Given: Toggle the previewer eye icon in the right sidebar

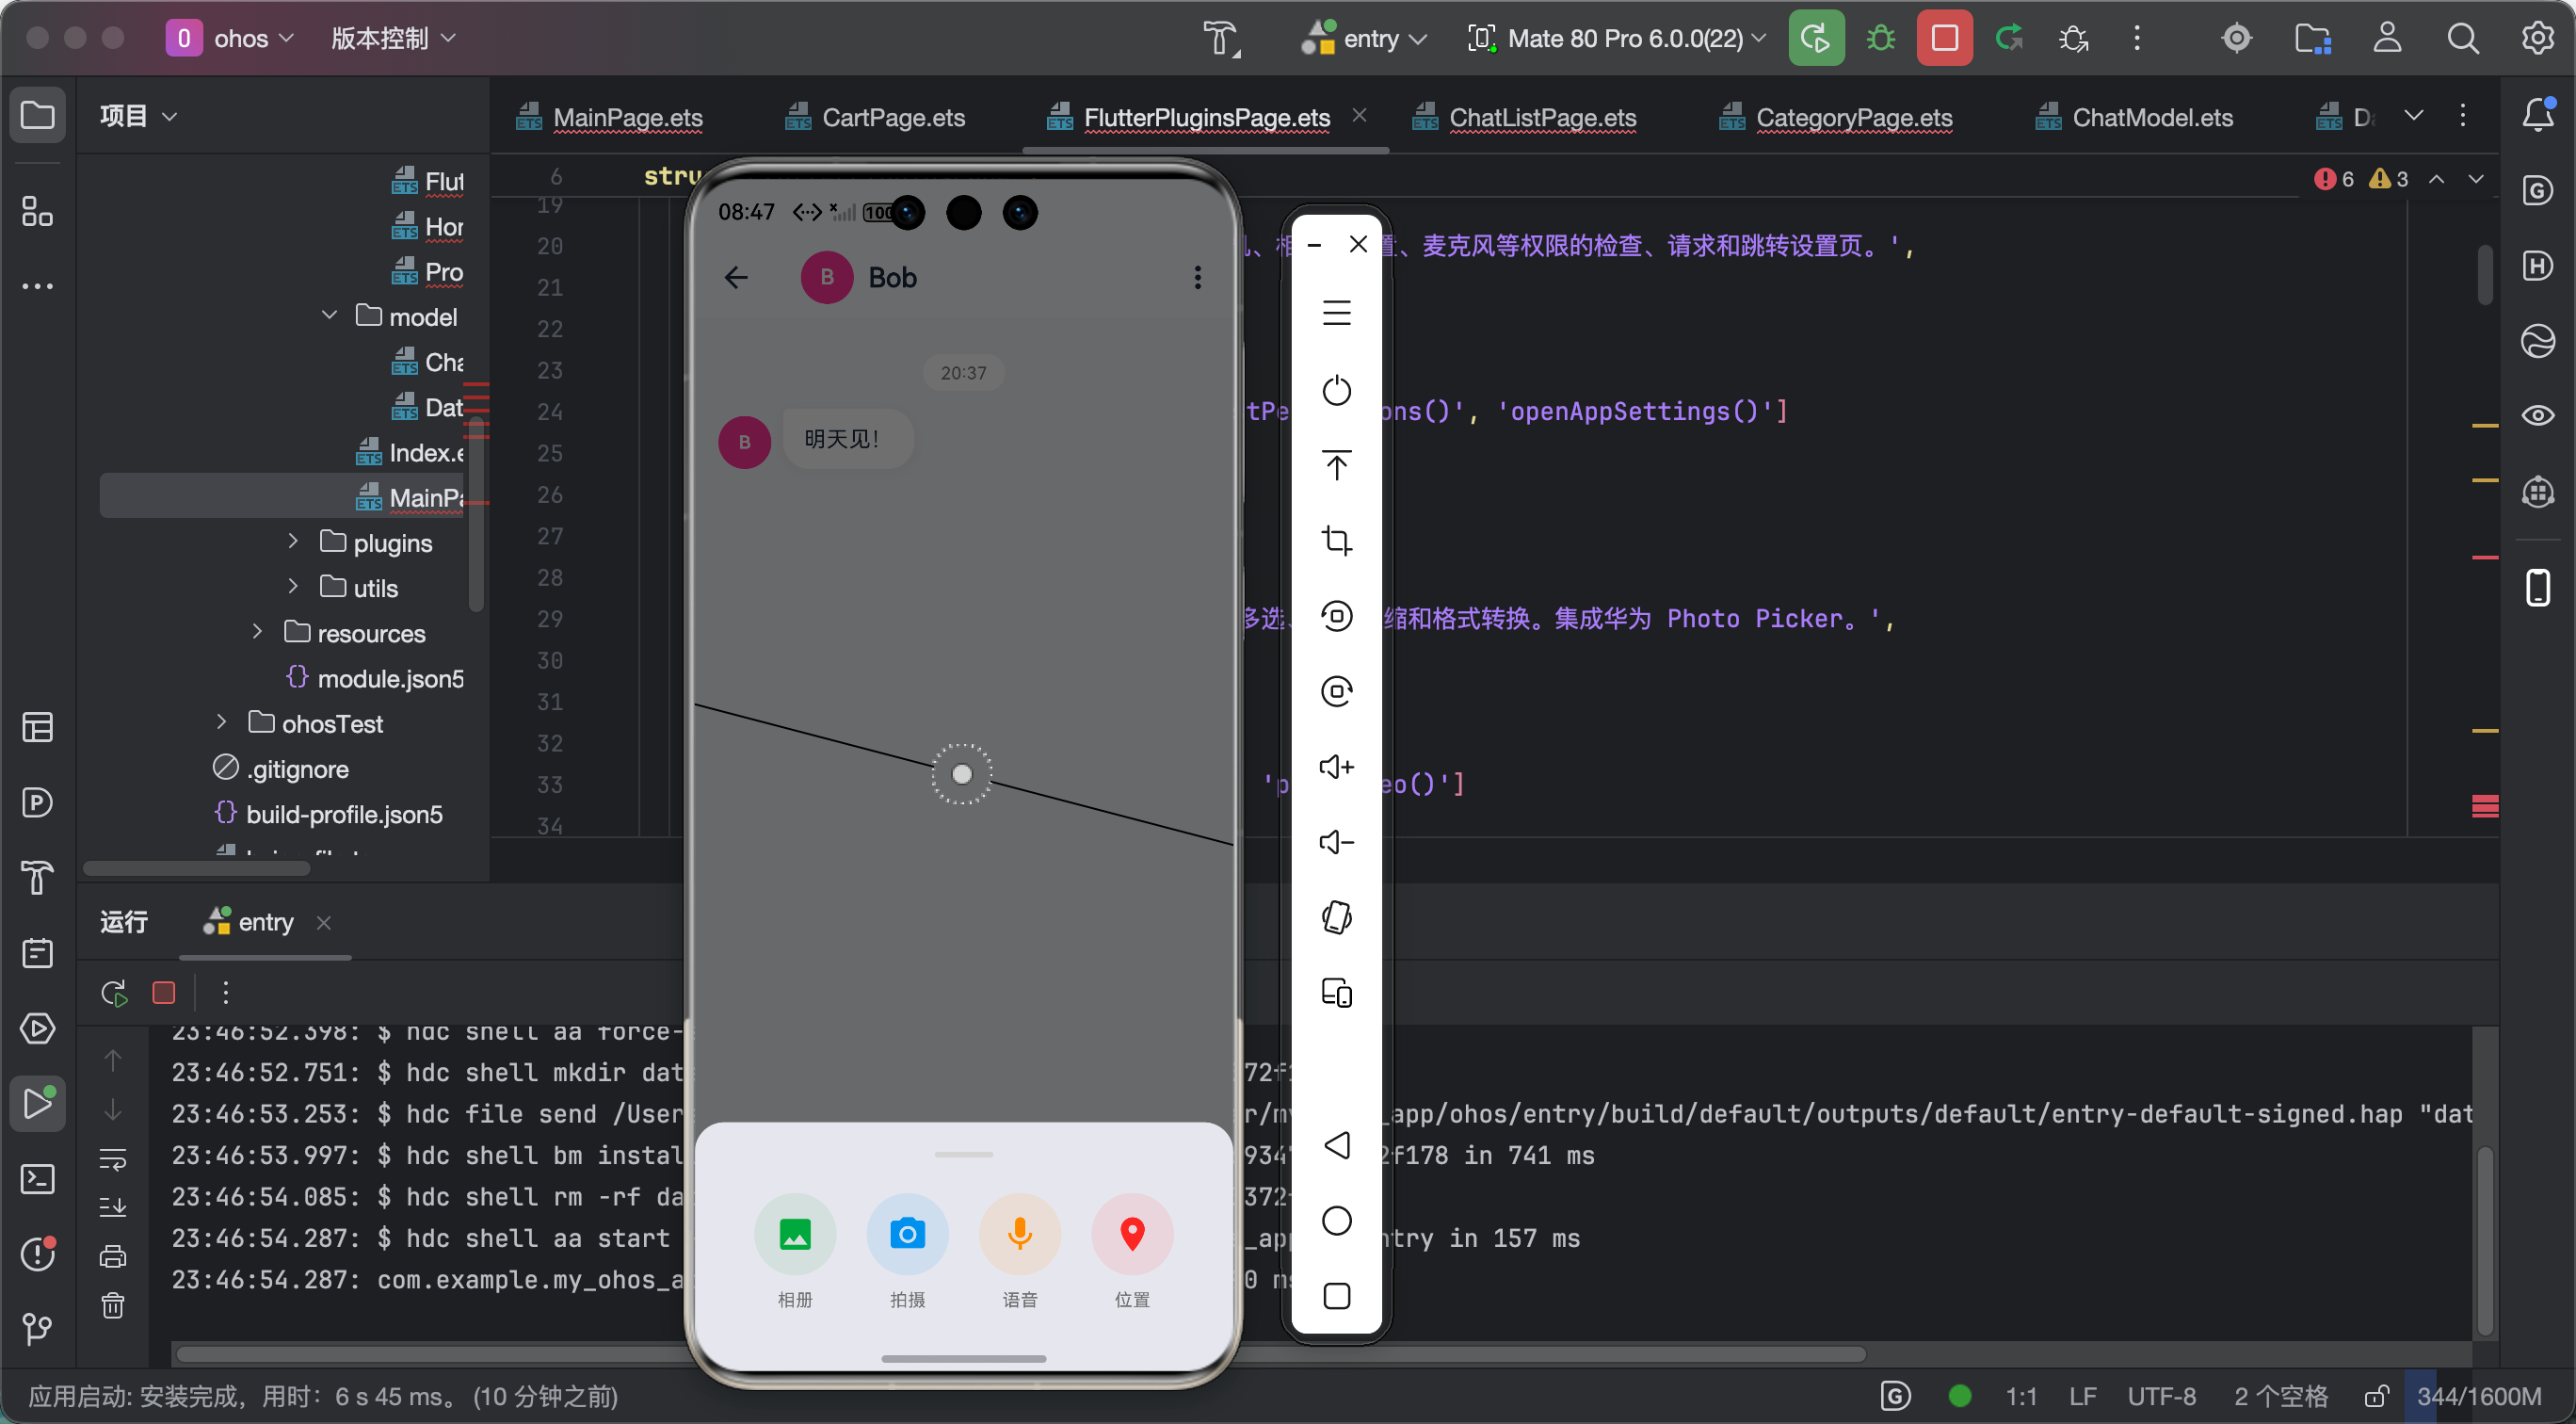Looking at the screenshot, I should tap(2537, 415).
